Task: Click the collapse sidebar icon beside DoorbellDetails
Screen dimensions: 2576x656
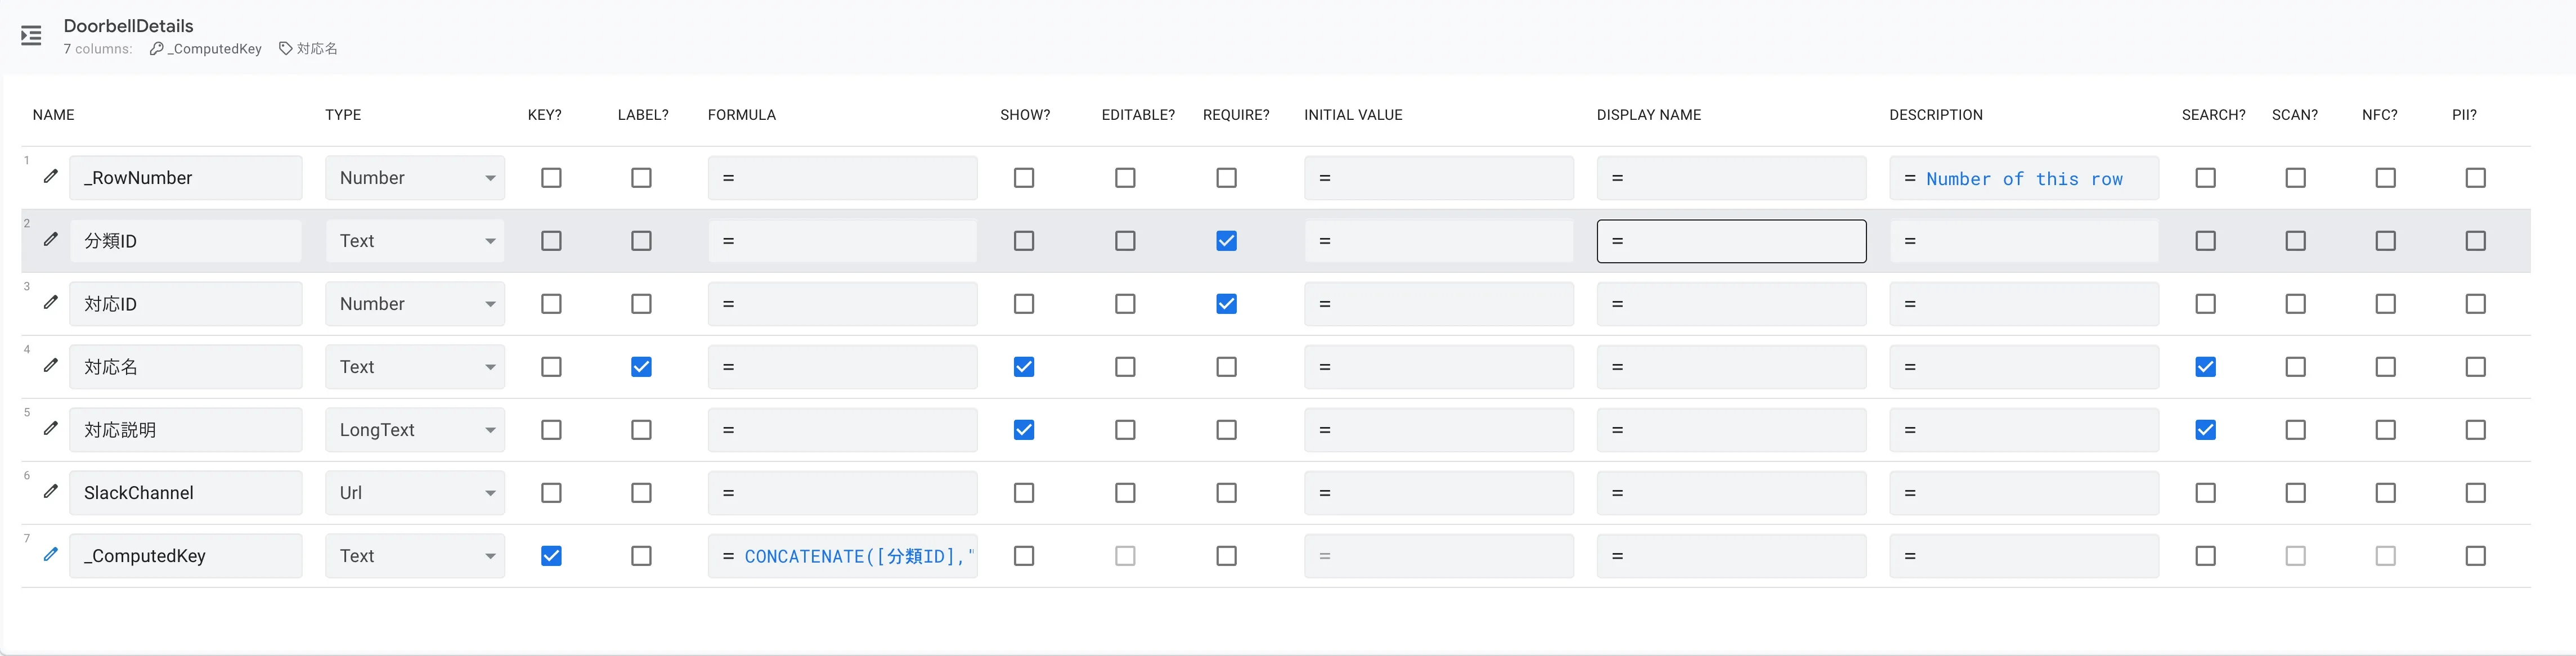Action: [31, 37]
